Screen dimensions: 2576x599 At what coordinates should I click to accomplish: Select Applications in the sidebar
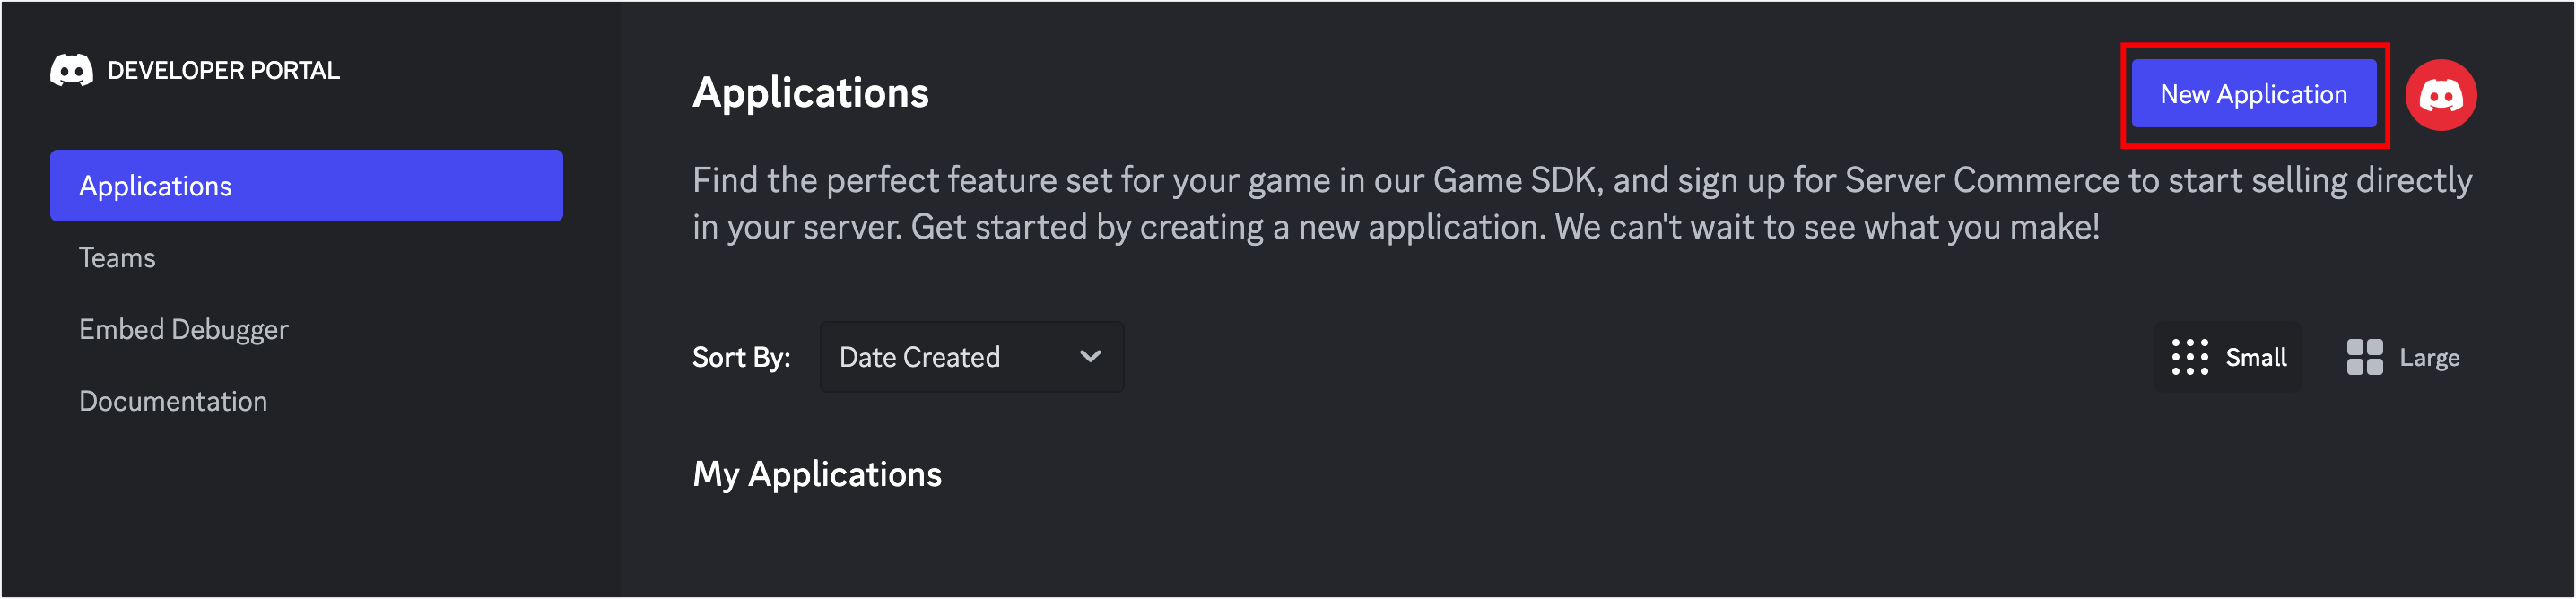point(306,186)
